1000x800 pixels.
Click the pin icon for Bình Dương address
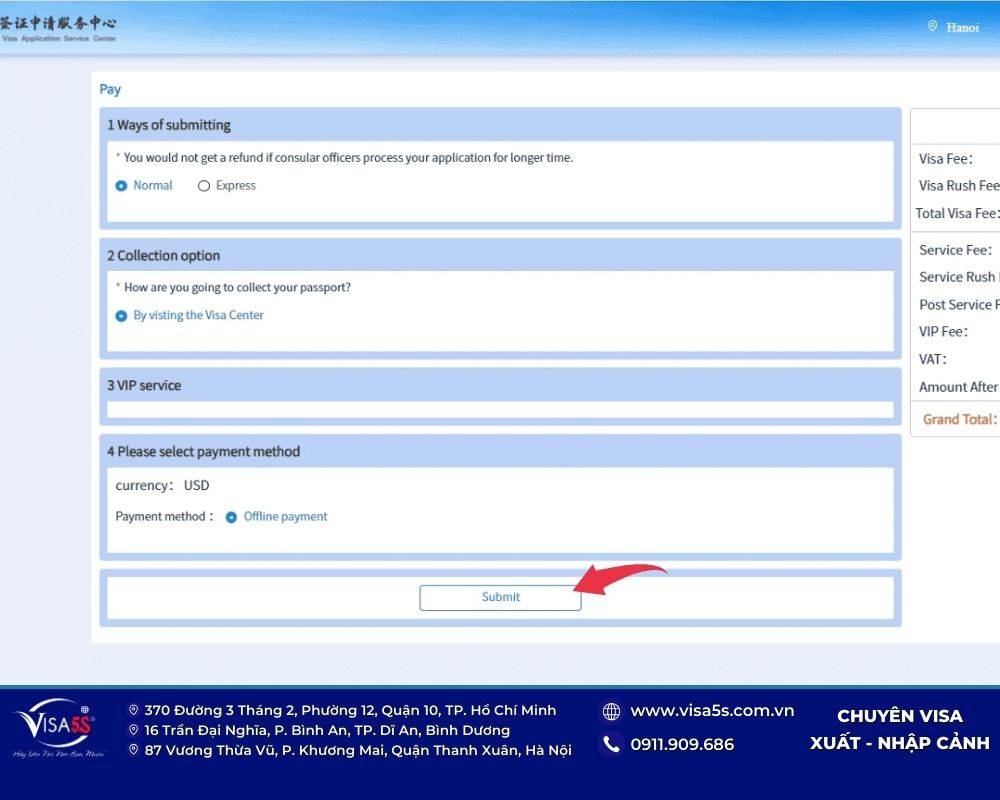pyautogui.click(x=134, y=730)
